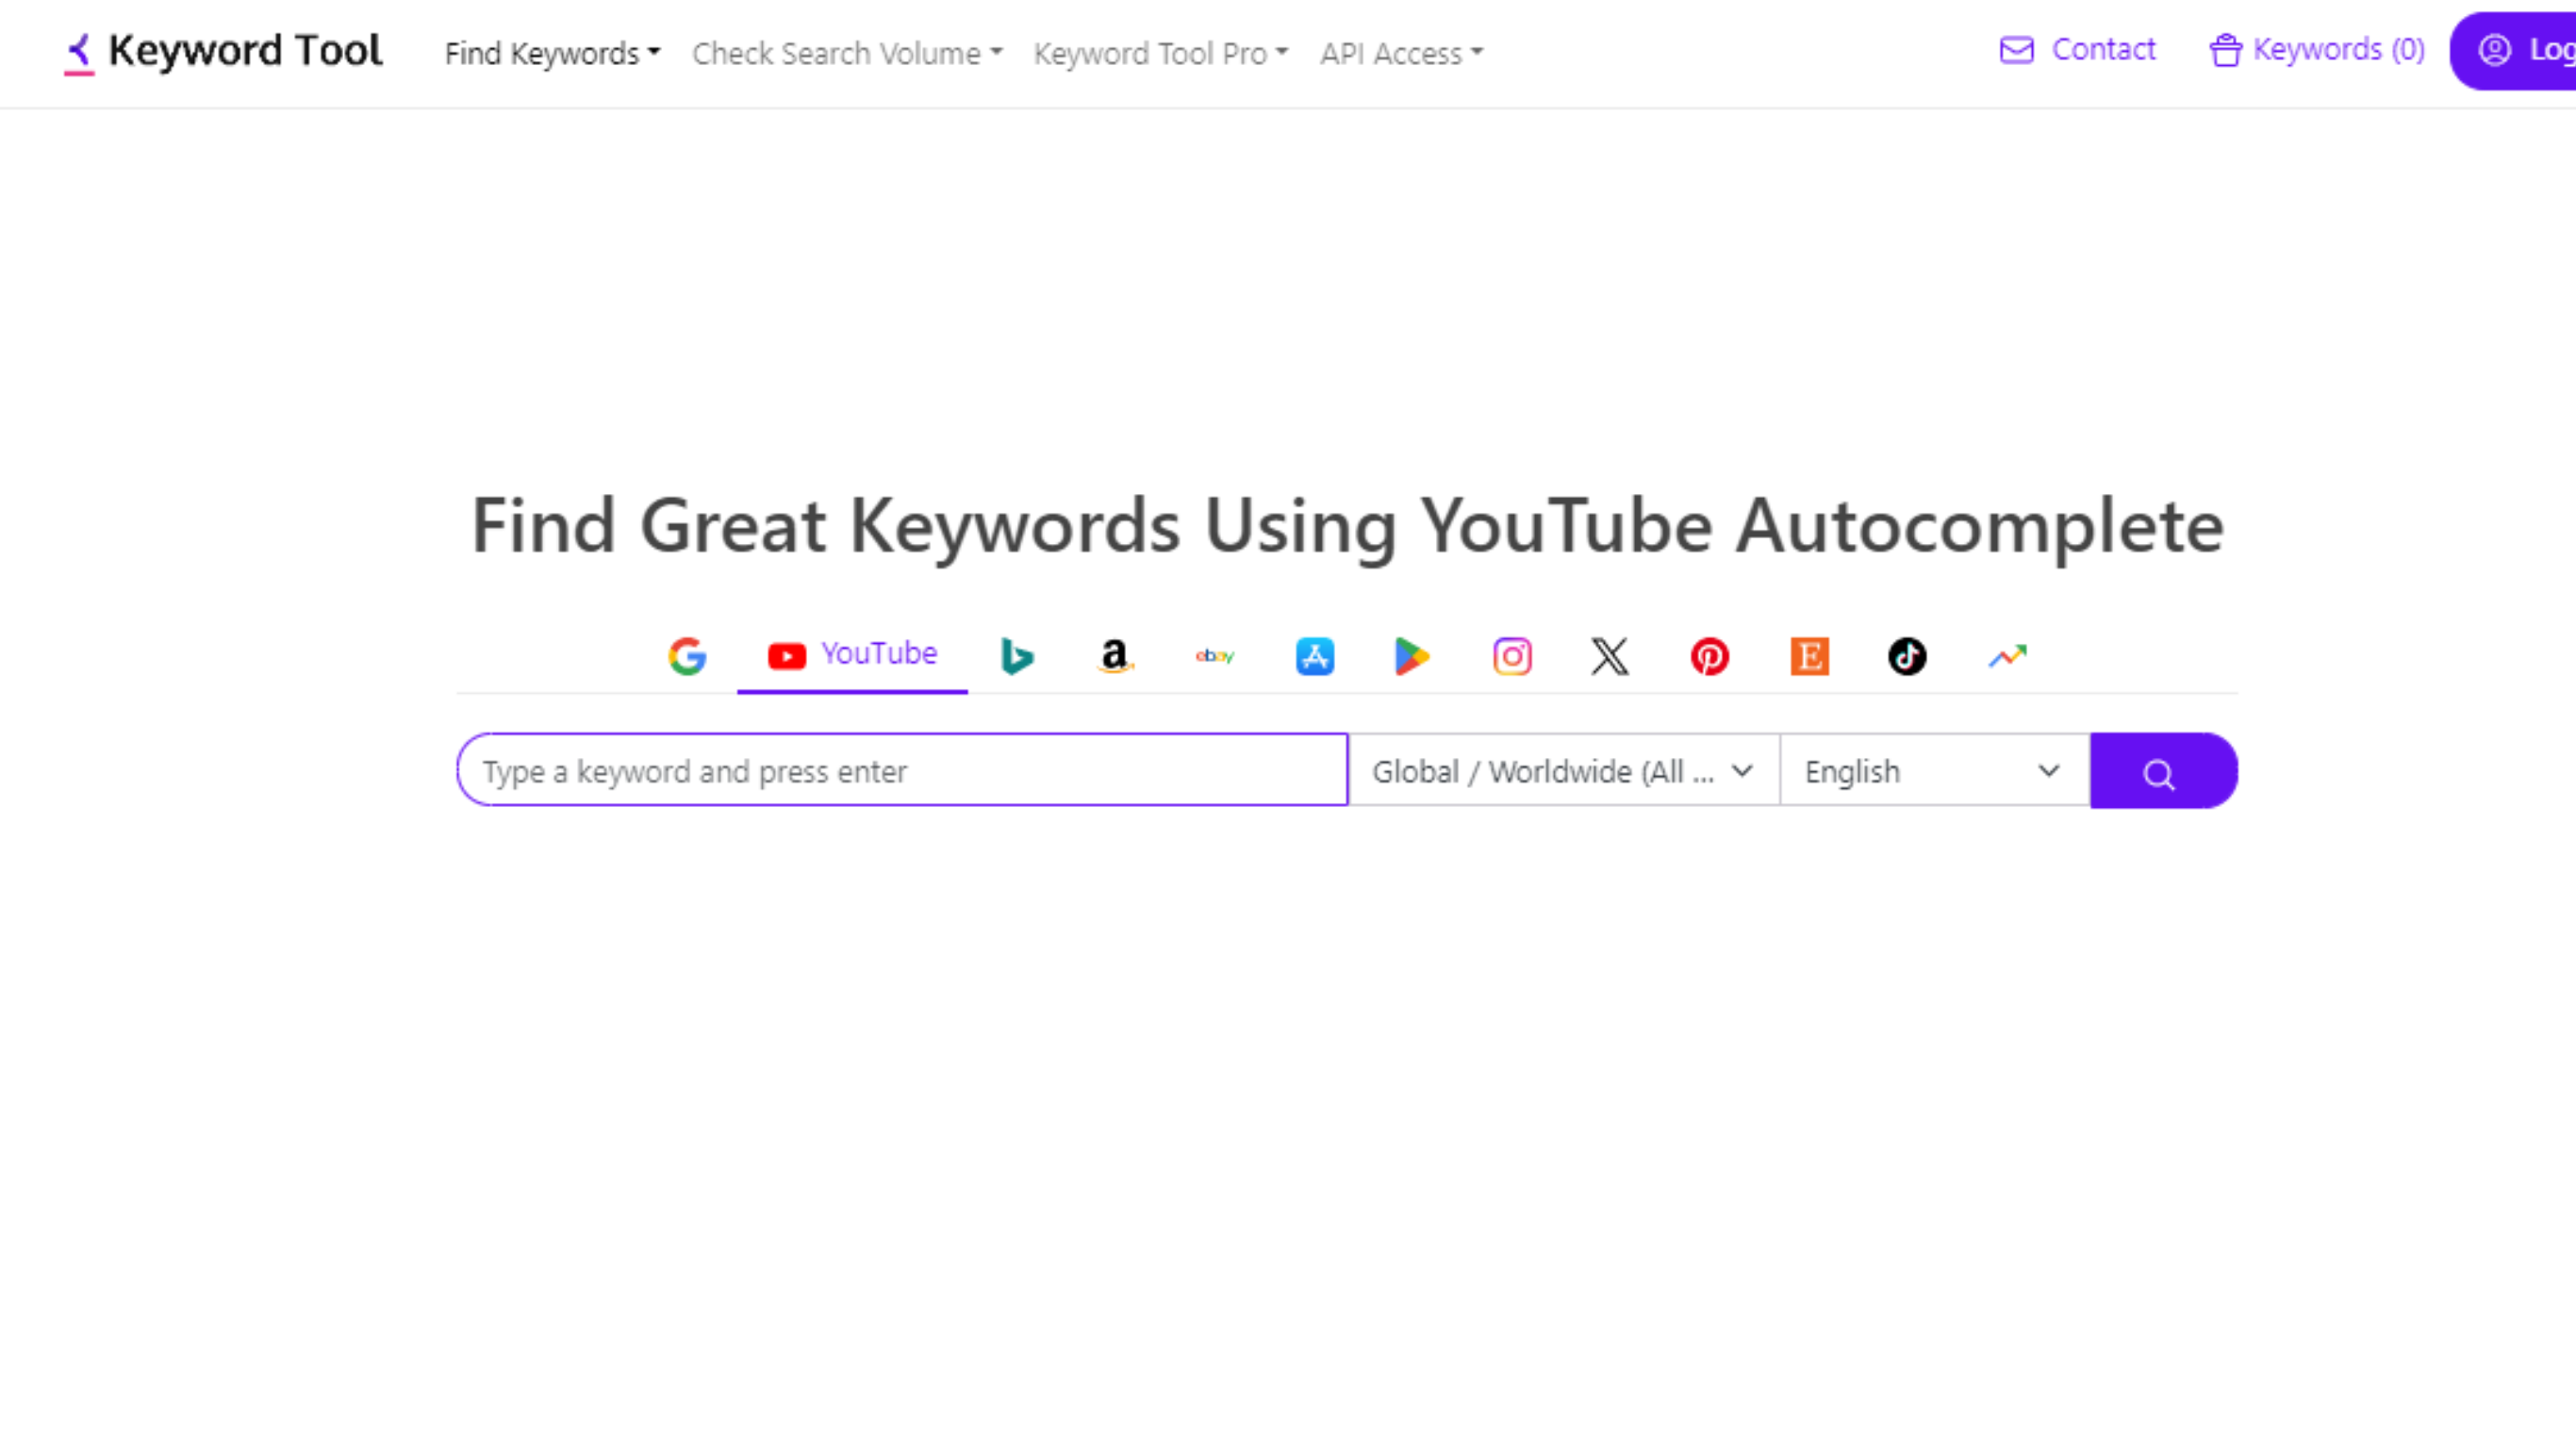Choose the Amazon keyword source icon

tap(1114, 656)
